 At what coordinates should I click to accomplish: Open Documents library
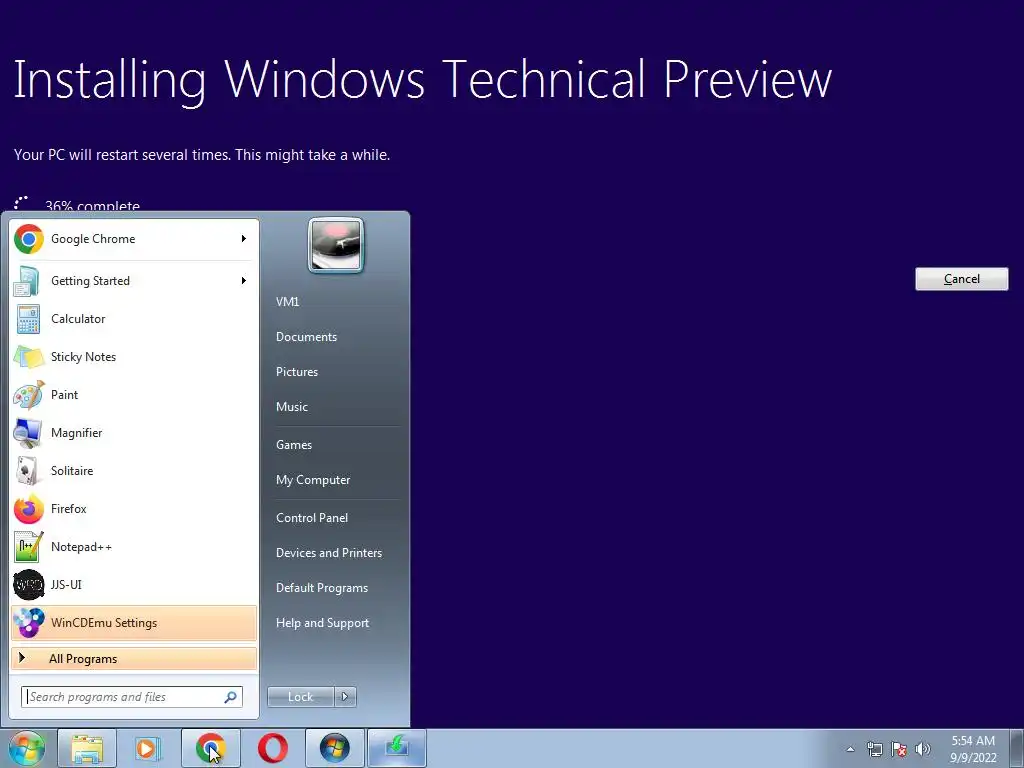pyautogui.click(x=306, y=337)
